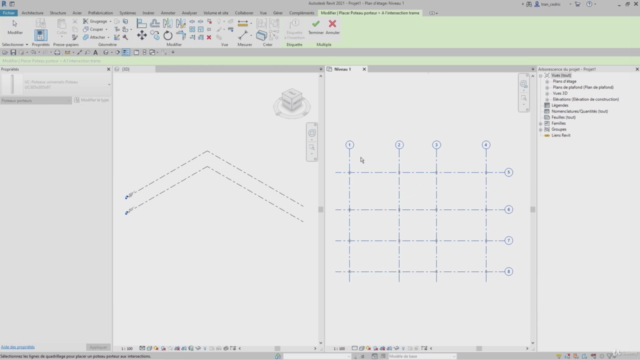Click zoom icon in Niveau 1 navigation bar
The image size is (640, 360).
(x=524, y=98)
